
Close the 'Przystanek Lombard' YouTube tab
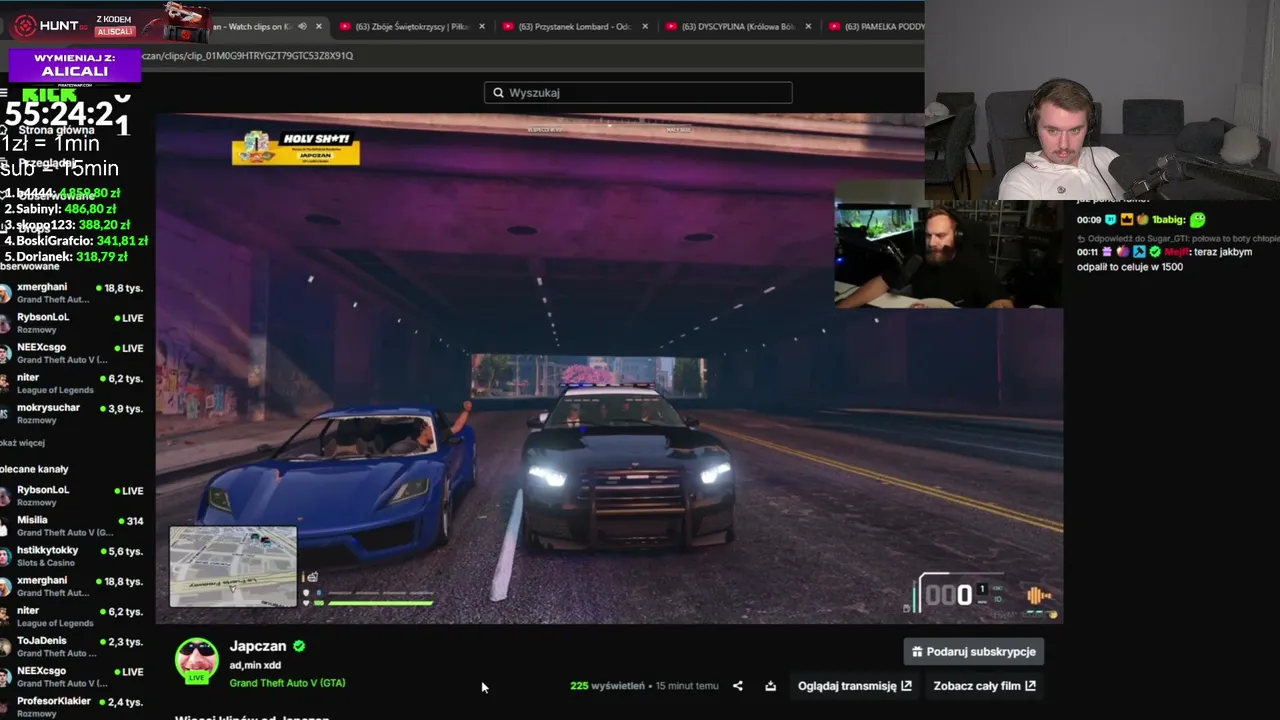645,27
